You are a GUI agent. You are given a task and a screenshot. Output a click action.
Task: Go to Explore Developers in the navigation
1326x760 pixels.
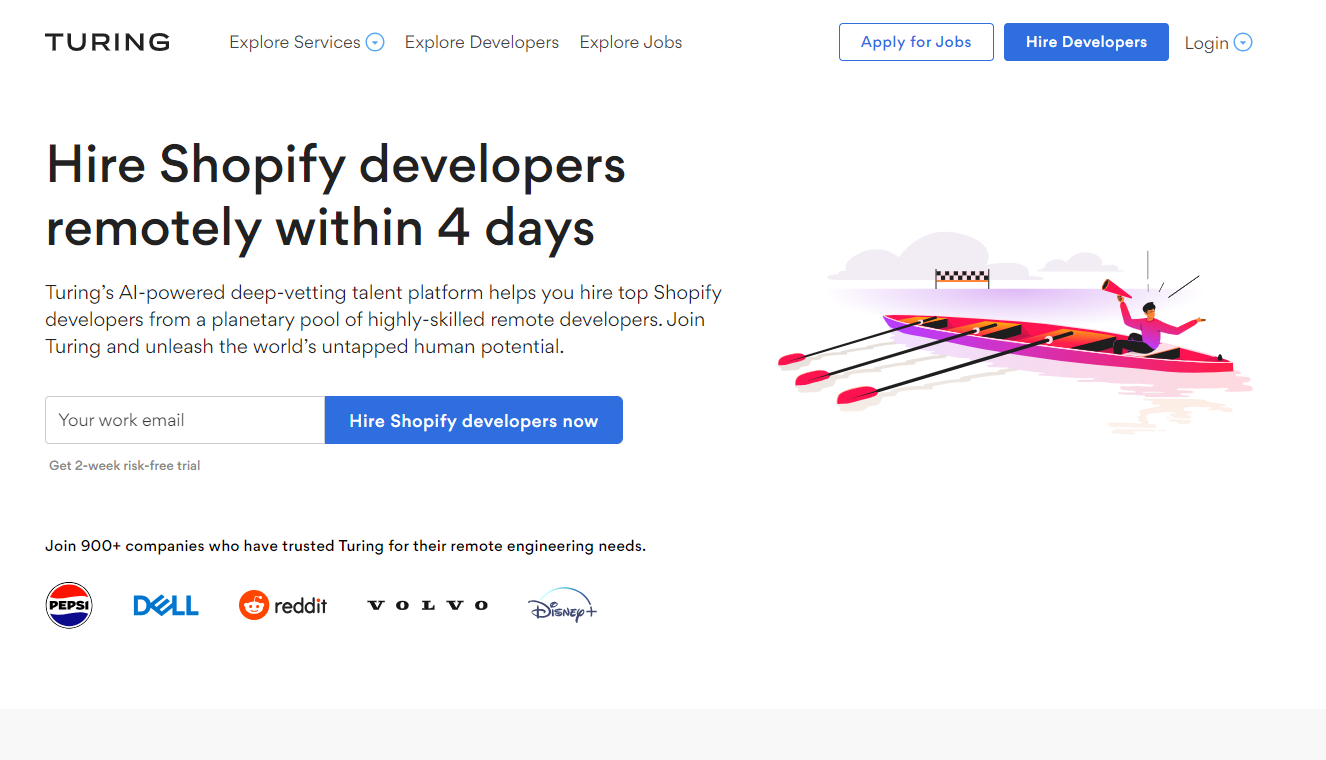(481, 42)
